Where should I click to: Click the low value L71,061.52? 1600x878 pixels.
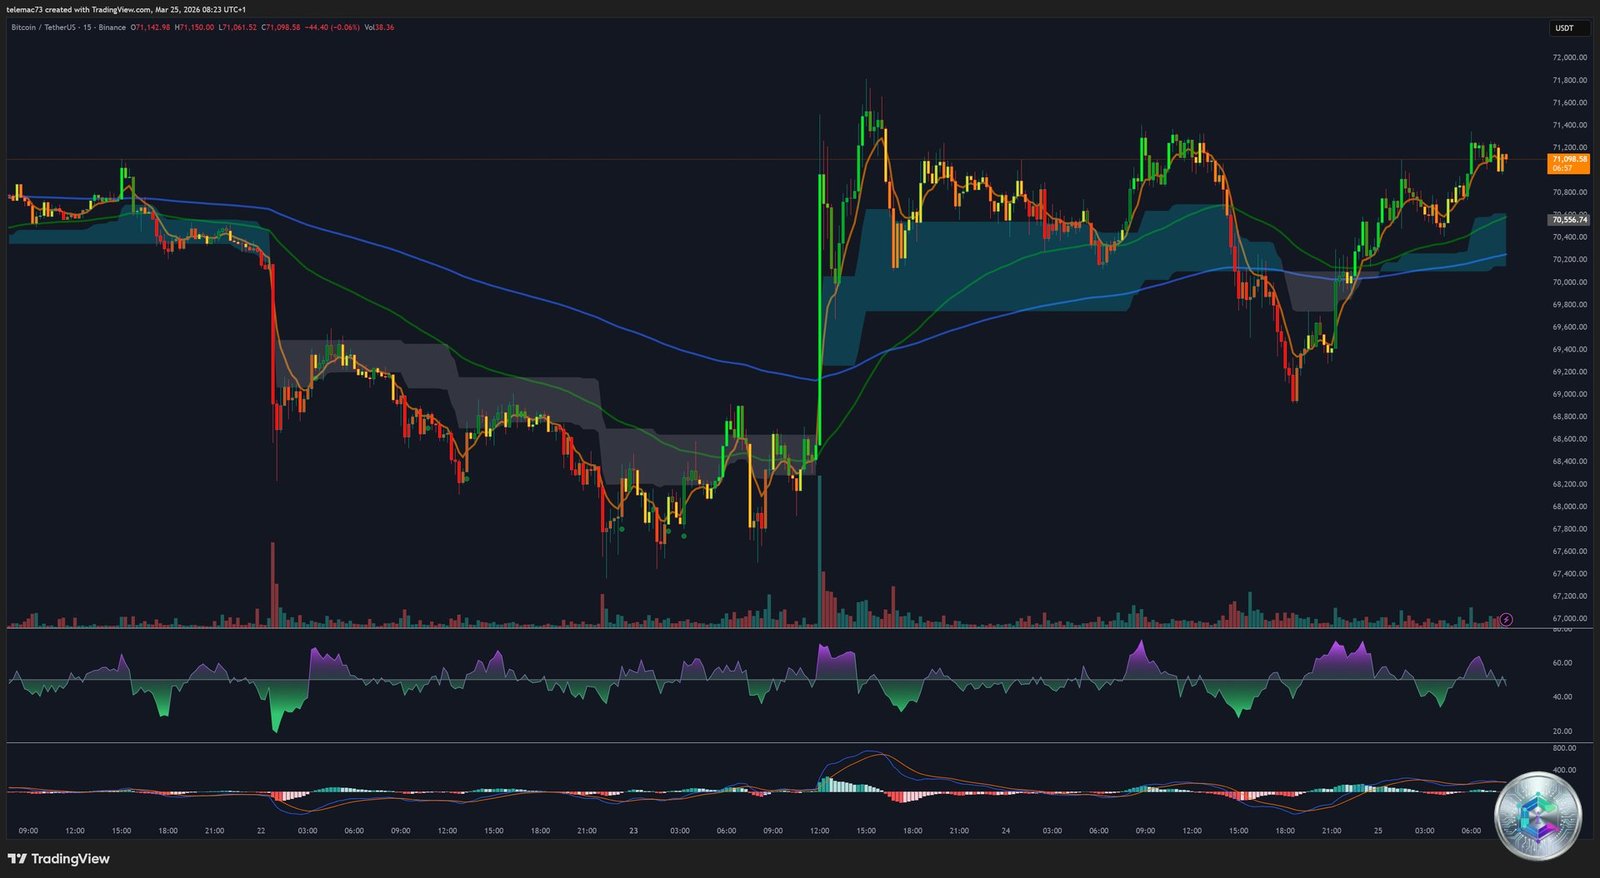pyautogui.click(x=237, y=27)
